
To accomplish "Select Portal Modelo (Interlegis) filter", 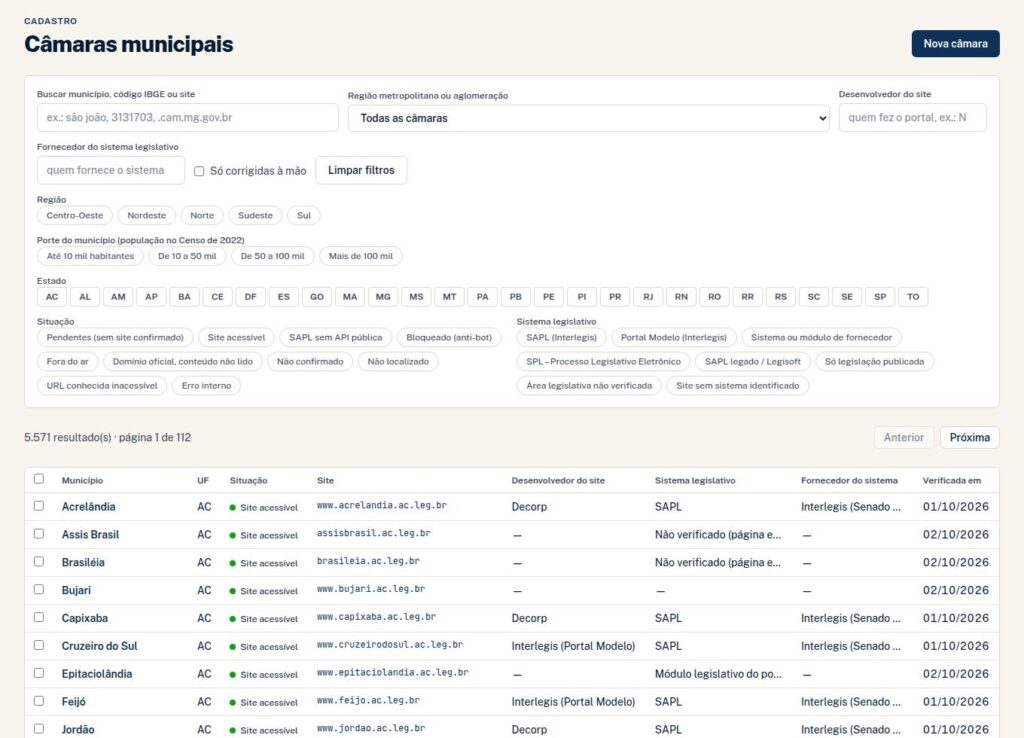I will point(673,338).
